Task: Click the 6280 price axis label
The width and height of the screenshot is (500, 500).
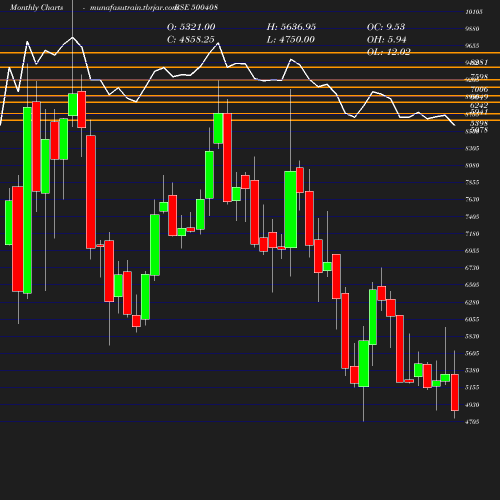Action: [472, 302]
